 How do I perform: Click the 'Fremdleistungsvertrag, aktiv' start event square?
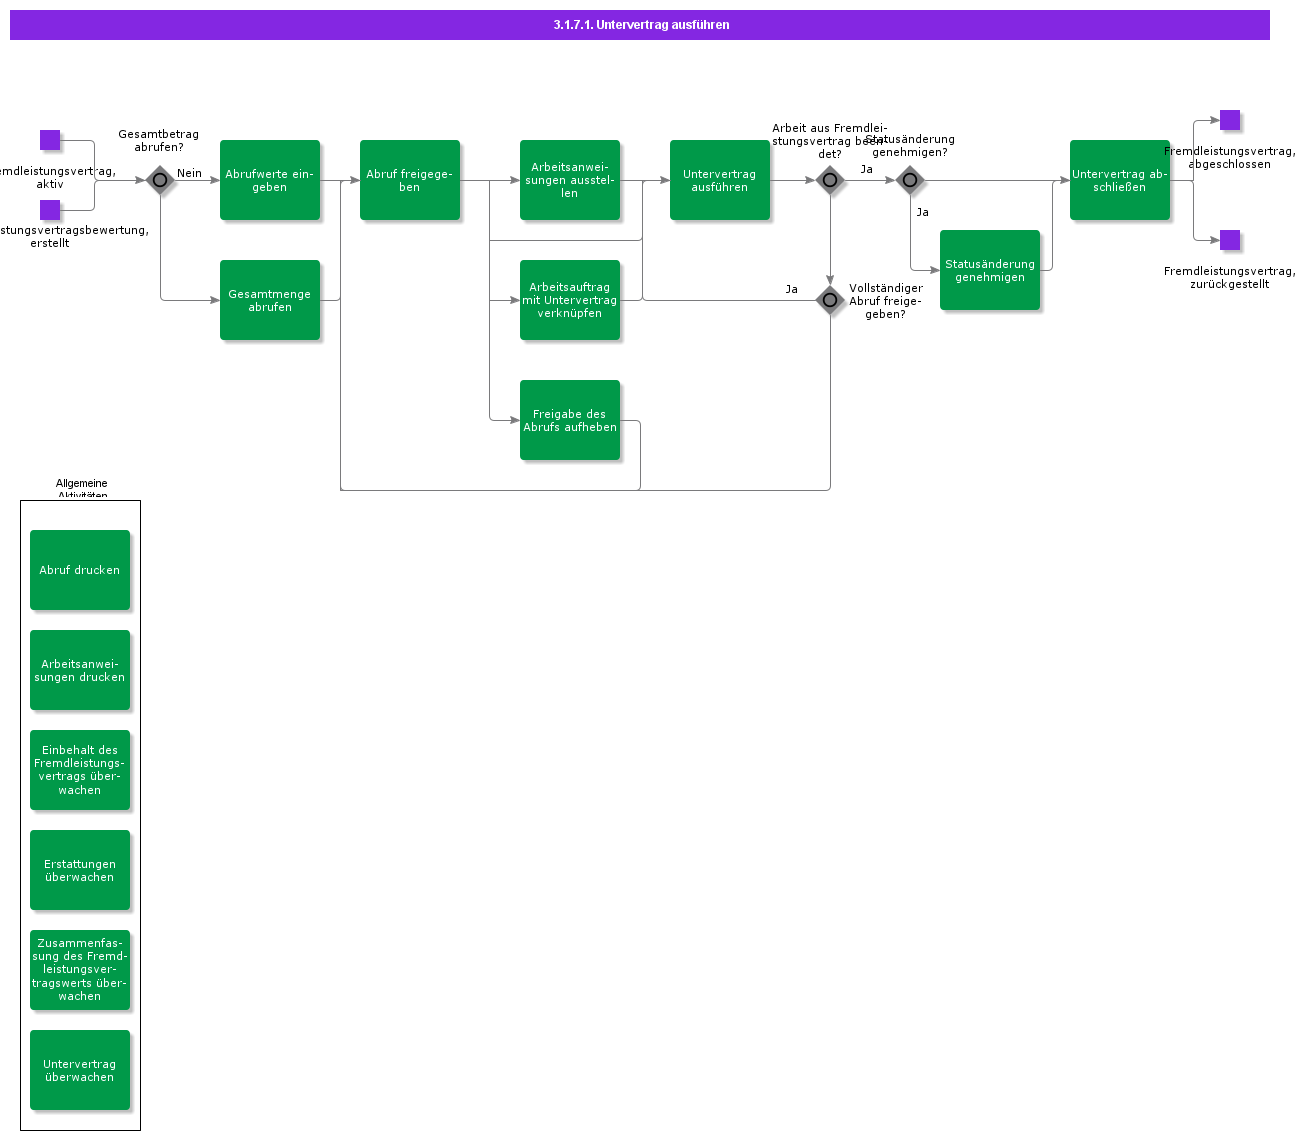click(x=50, y=140)
